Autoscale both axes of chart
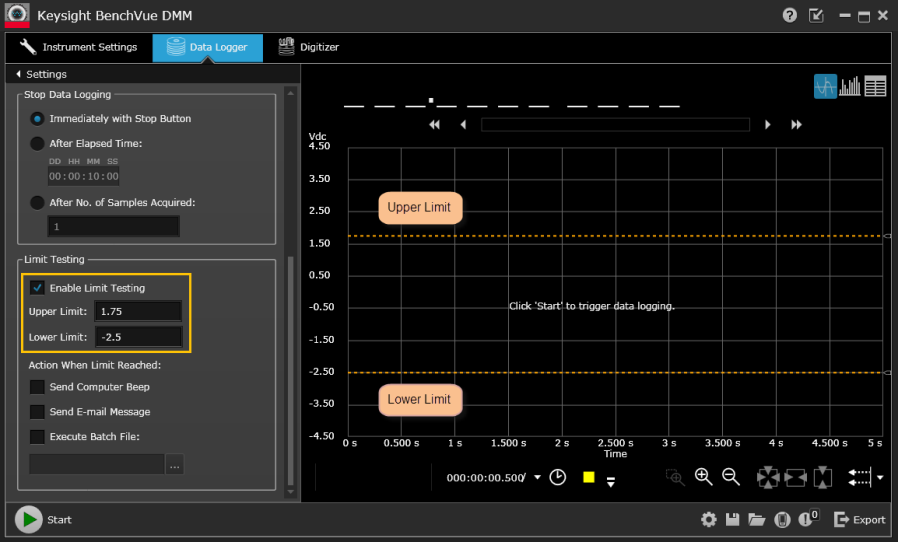 point(768,477)
